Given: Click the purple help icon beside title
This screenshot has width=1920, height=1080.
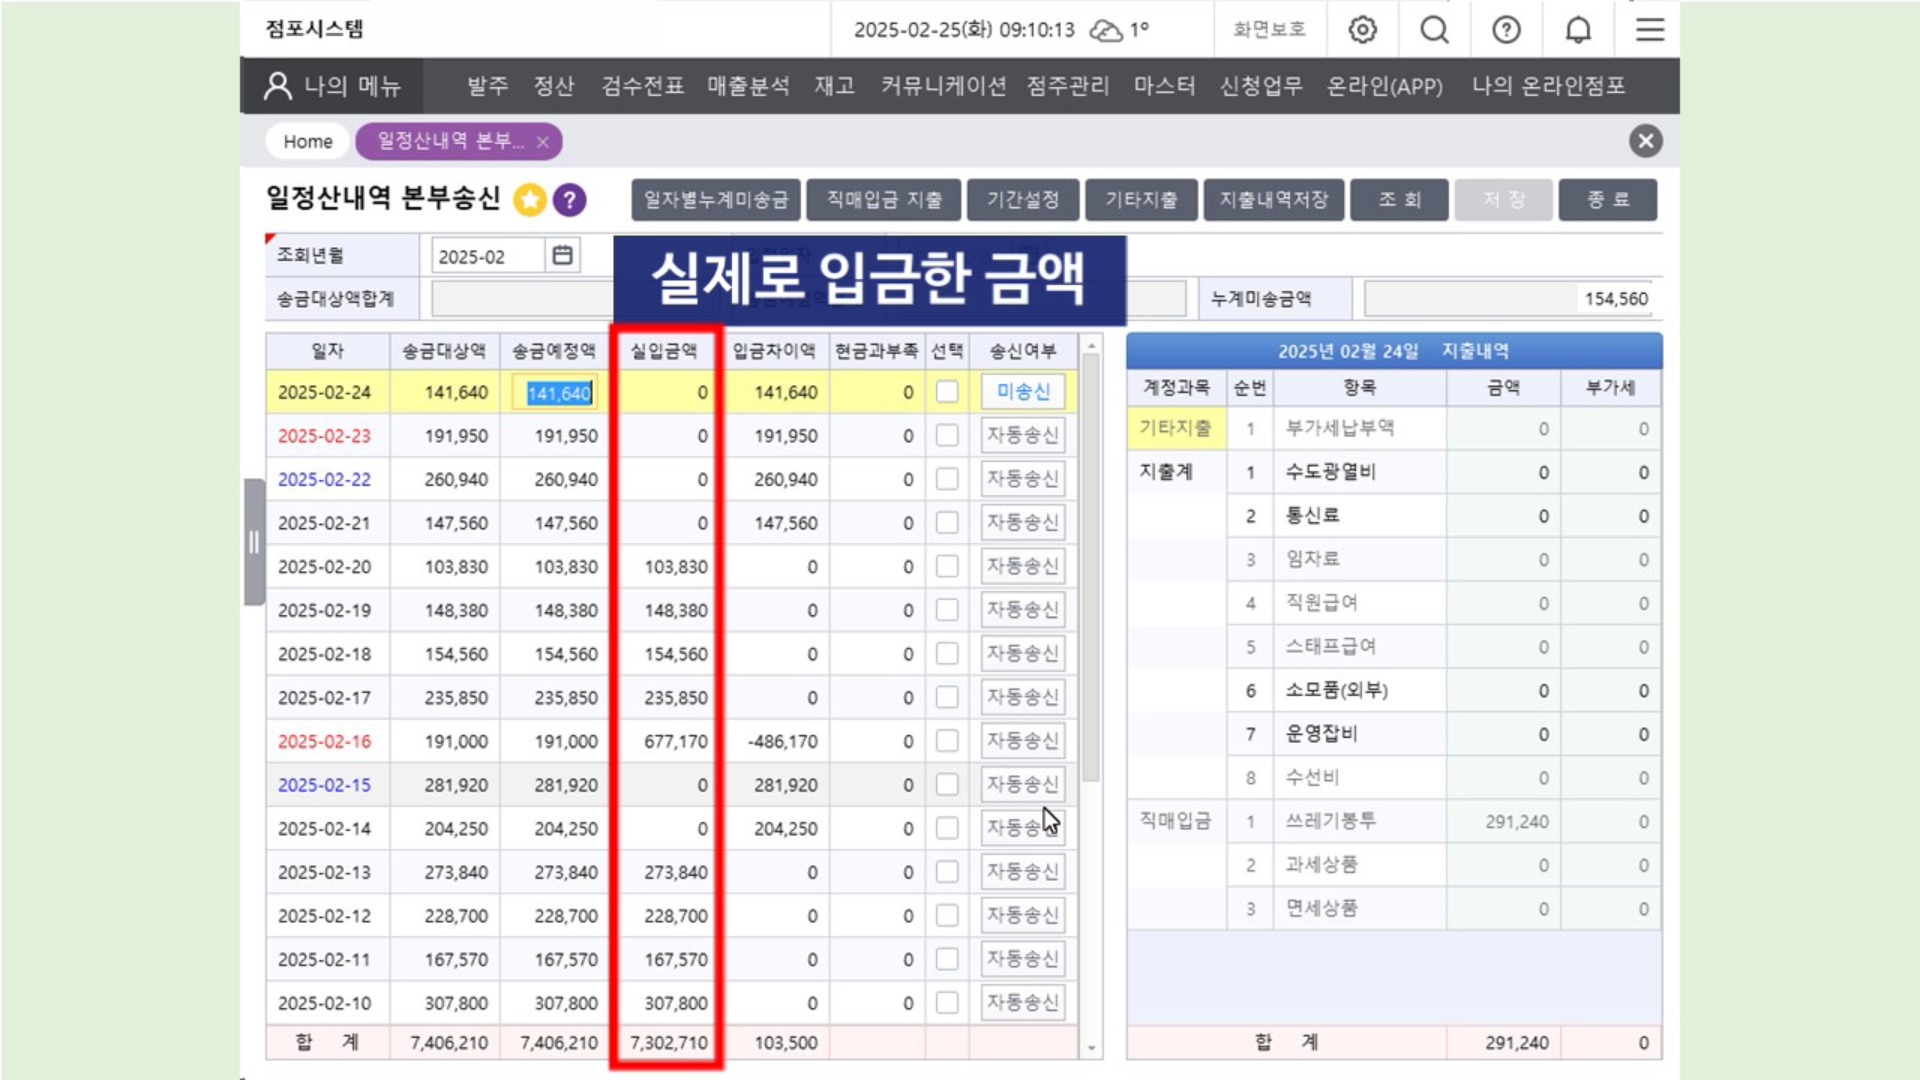Looking at the screenshot, I should (570, 200).
